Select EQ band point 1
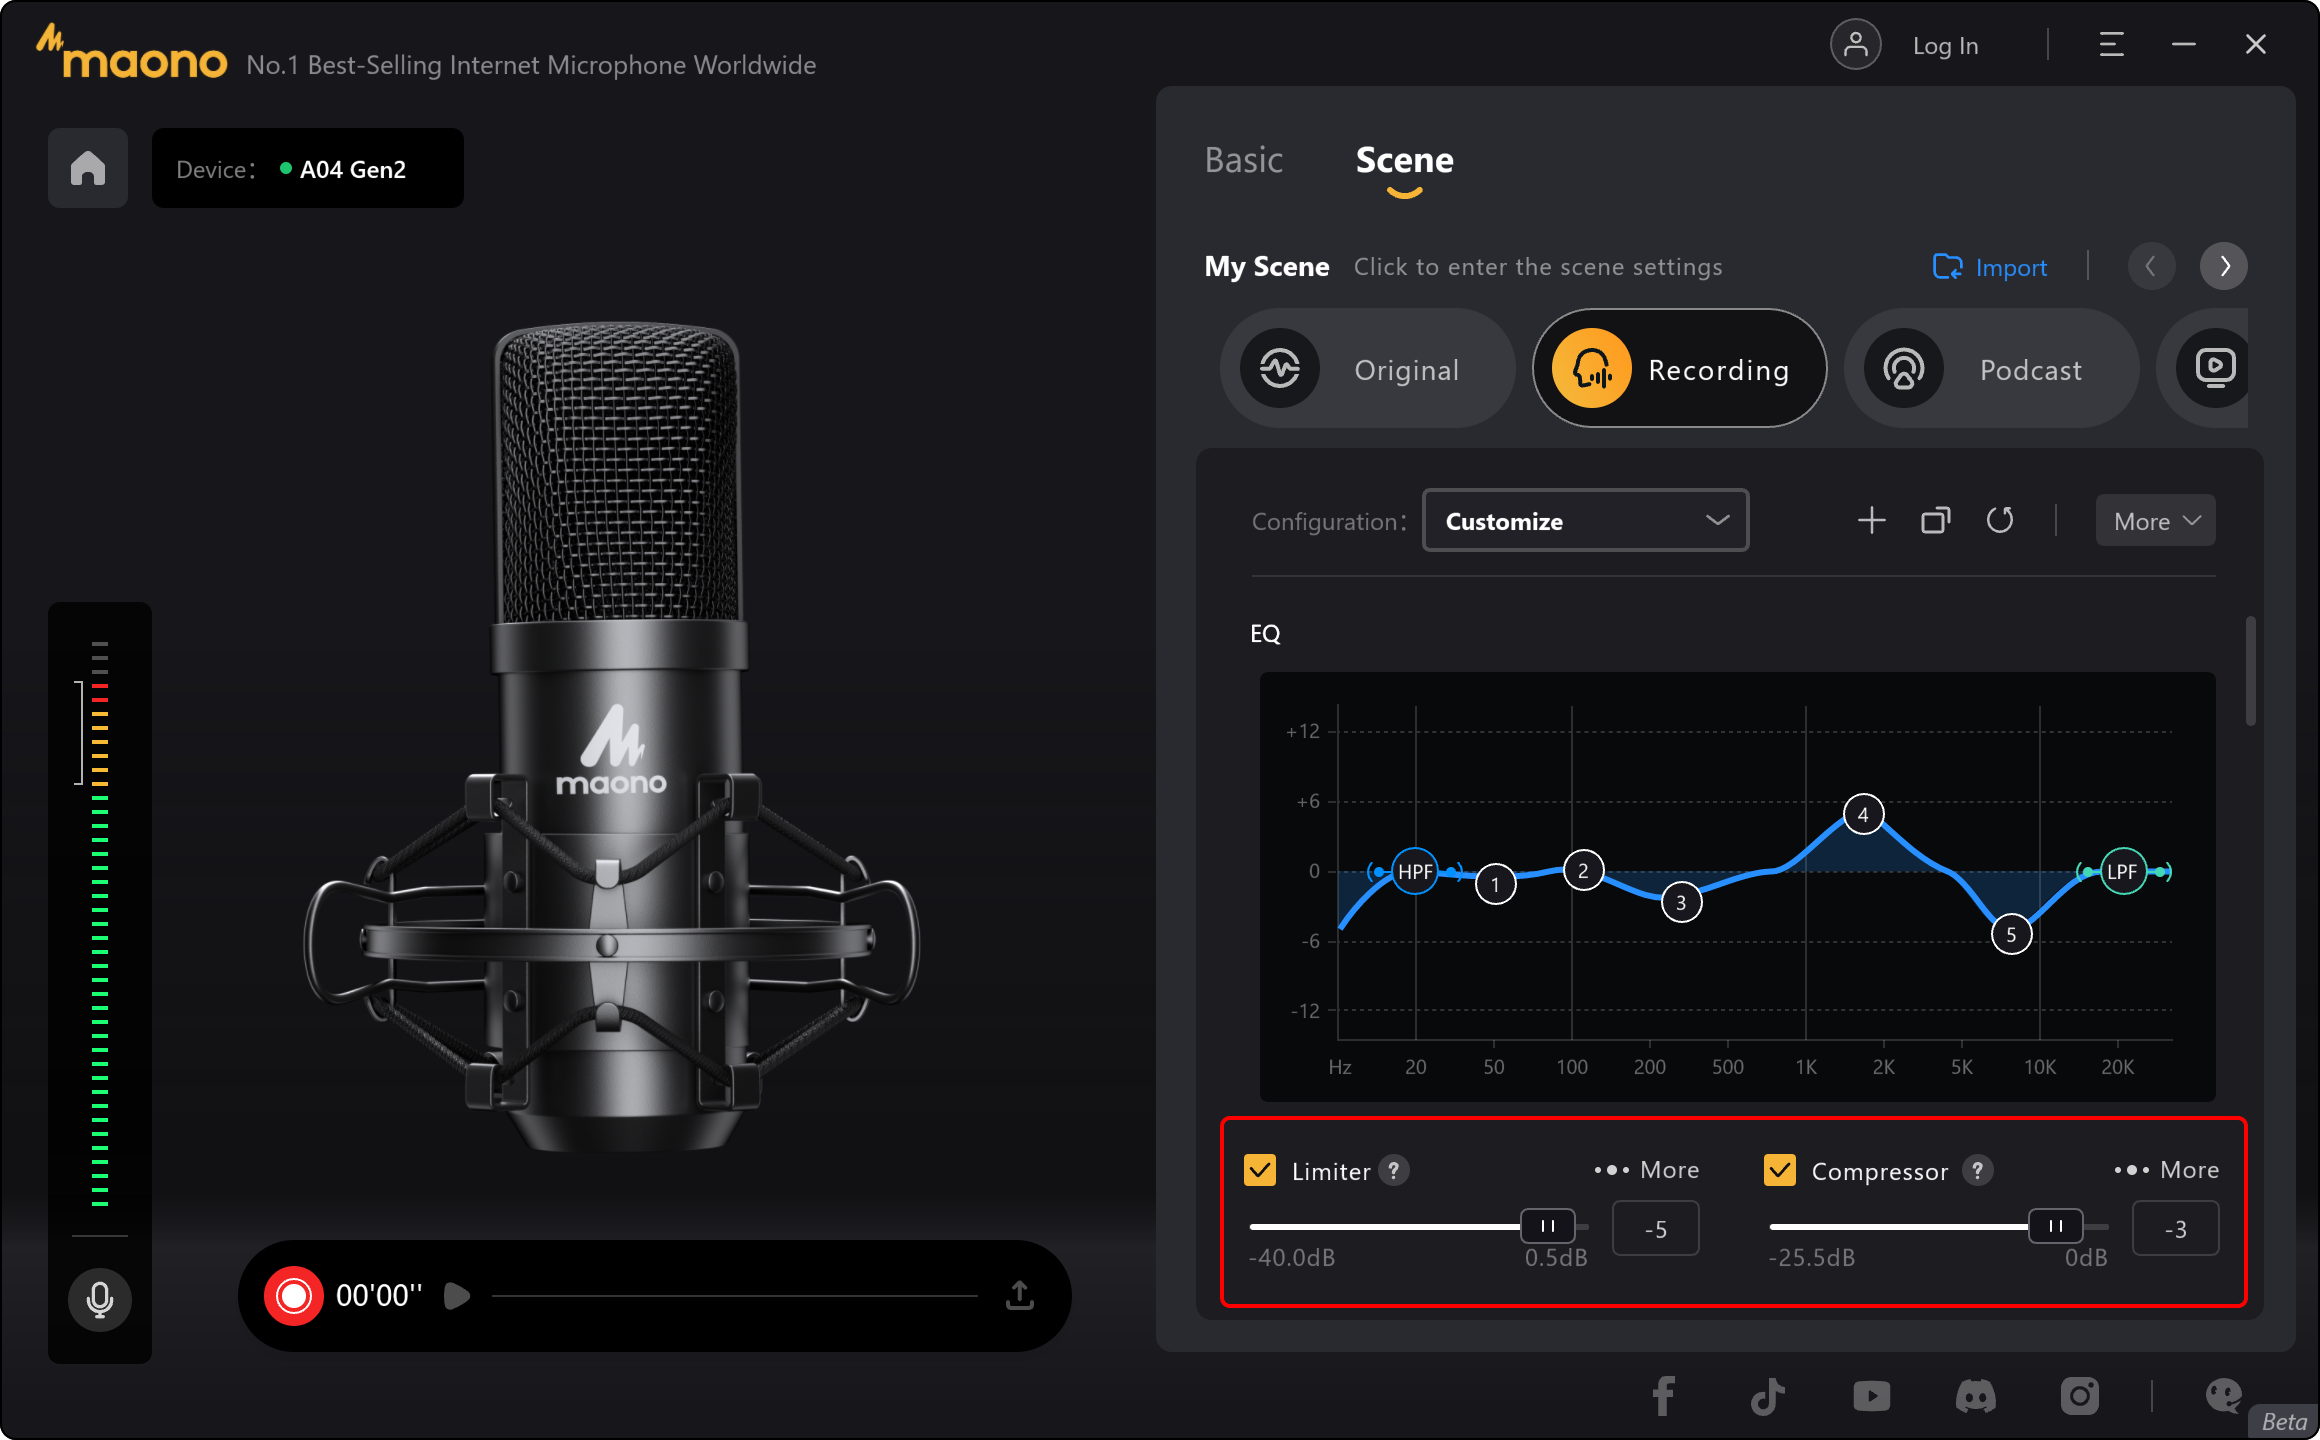The width and height of the screenshot is (2320, 1440). click(1495, 884)
